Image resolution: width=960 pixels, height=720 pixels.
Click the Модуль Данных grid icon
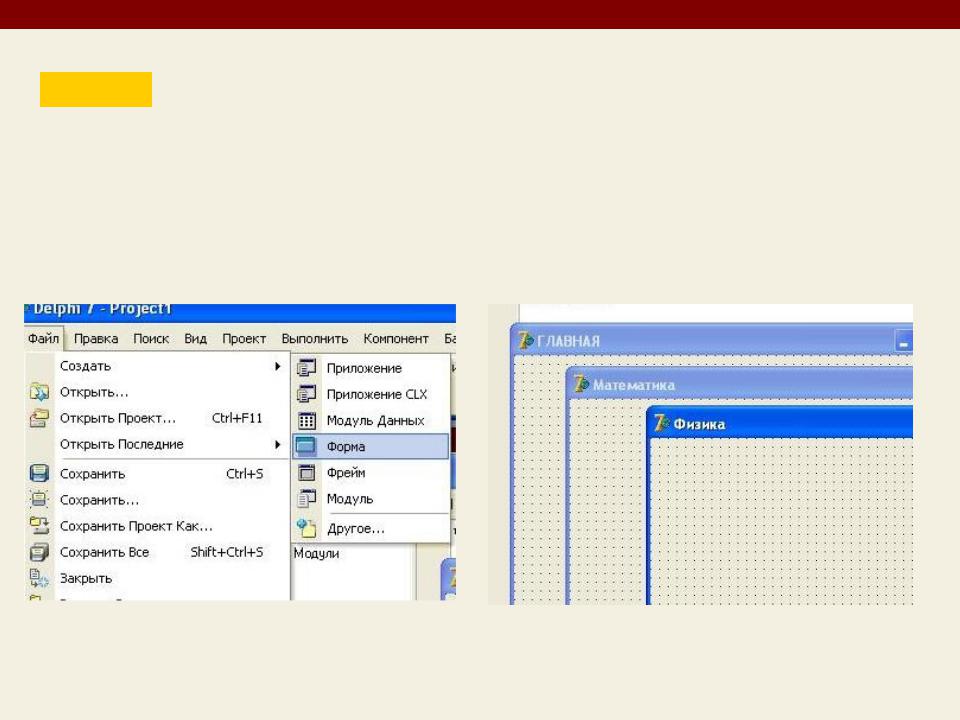click(x=306, y=421)
